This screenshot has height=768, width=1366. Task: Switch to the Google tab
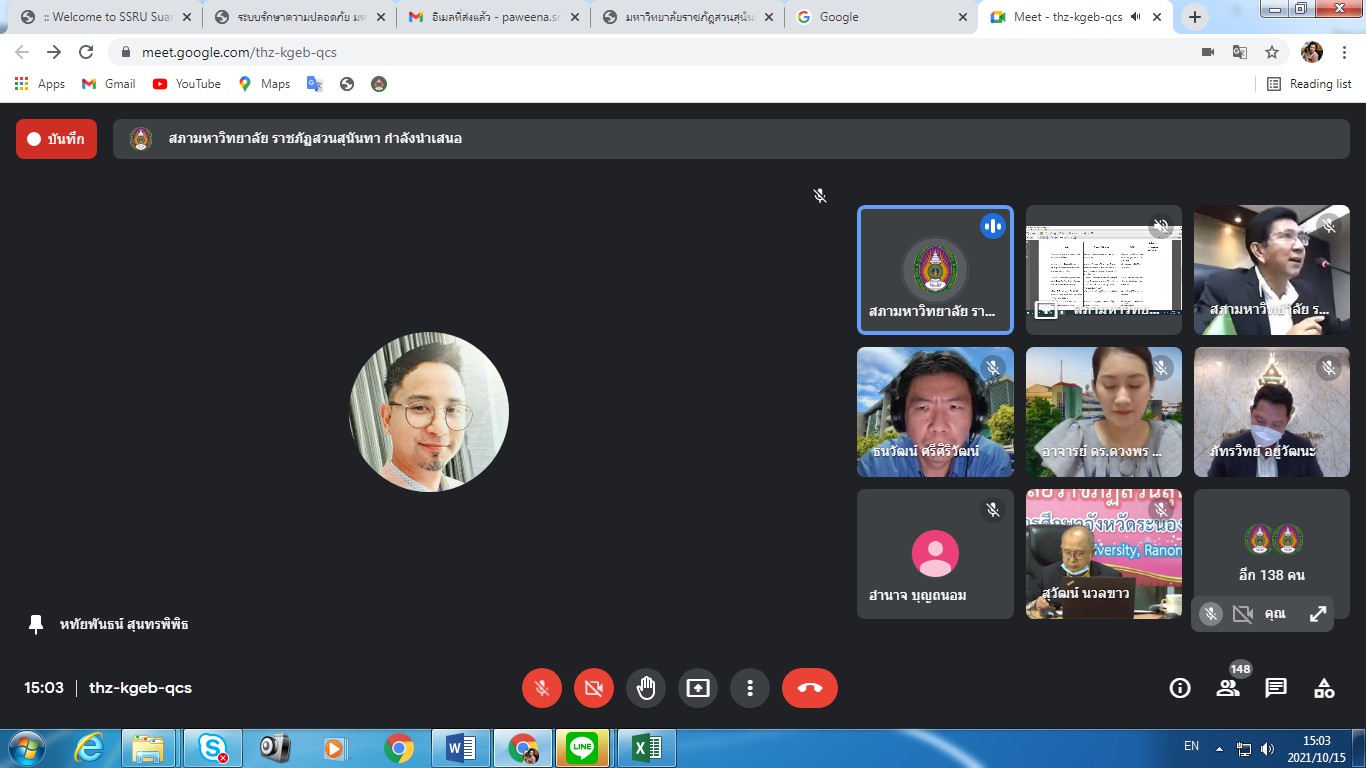point(880,17)
